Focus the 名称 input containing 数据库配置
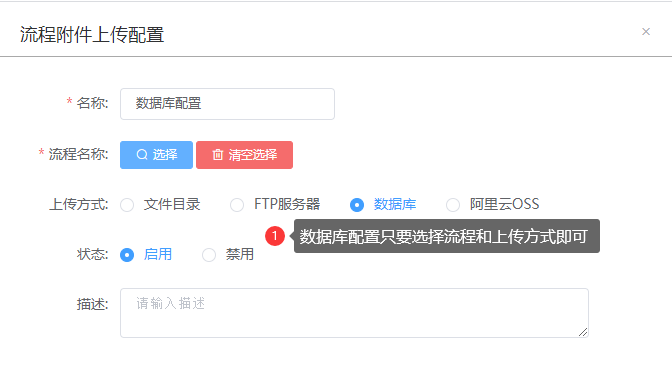Viewport: 672px width, 377px height. point(227,104)
